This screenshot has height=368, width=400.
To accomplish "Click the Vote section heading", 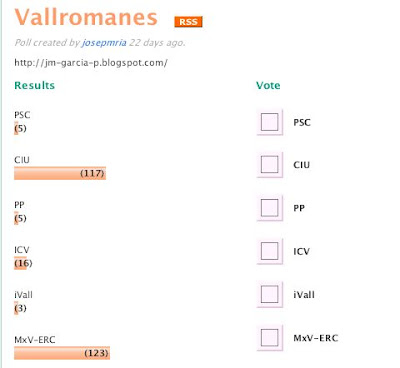I will (268, 85).
